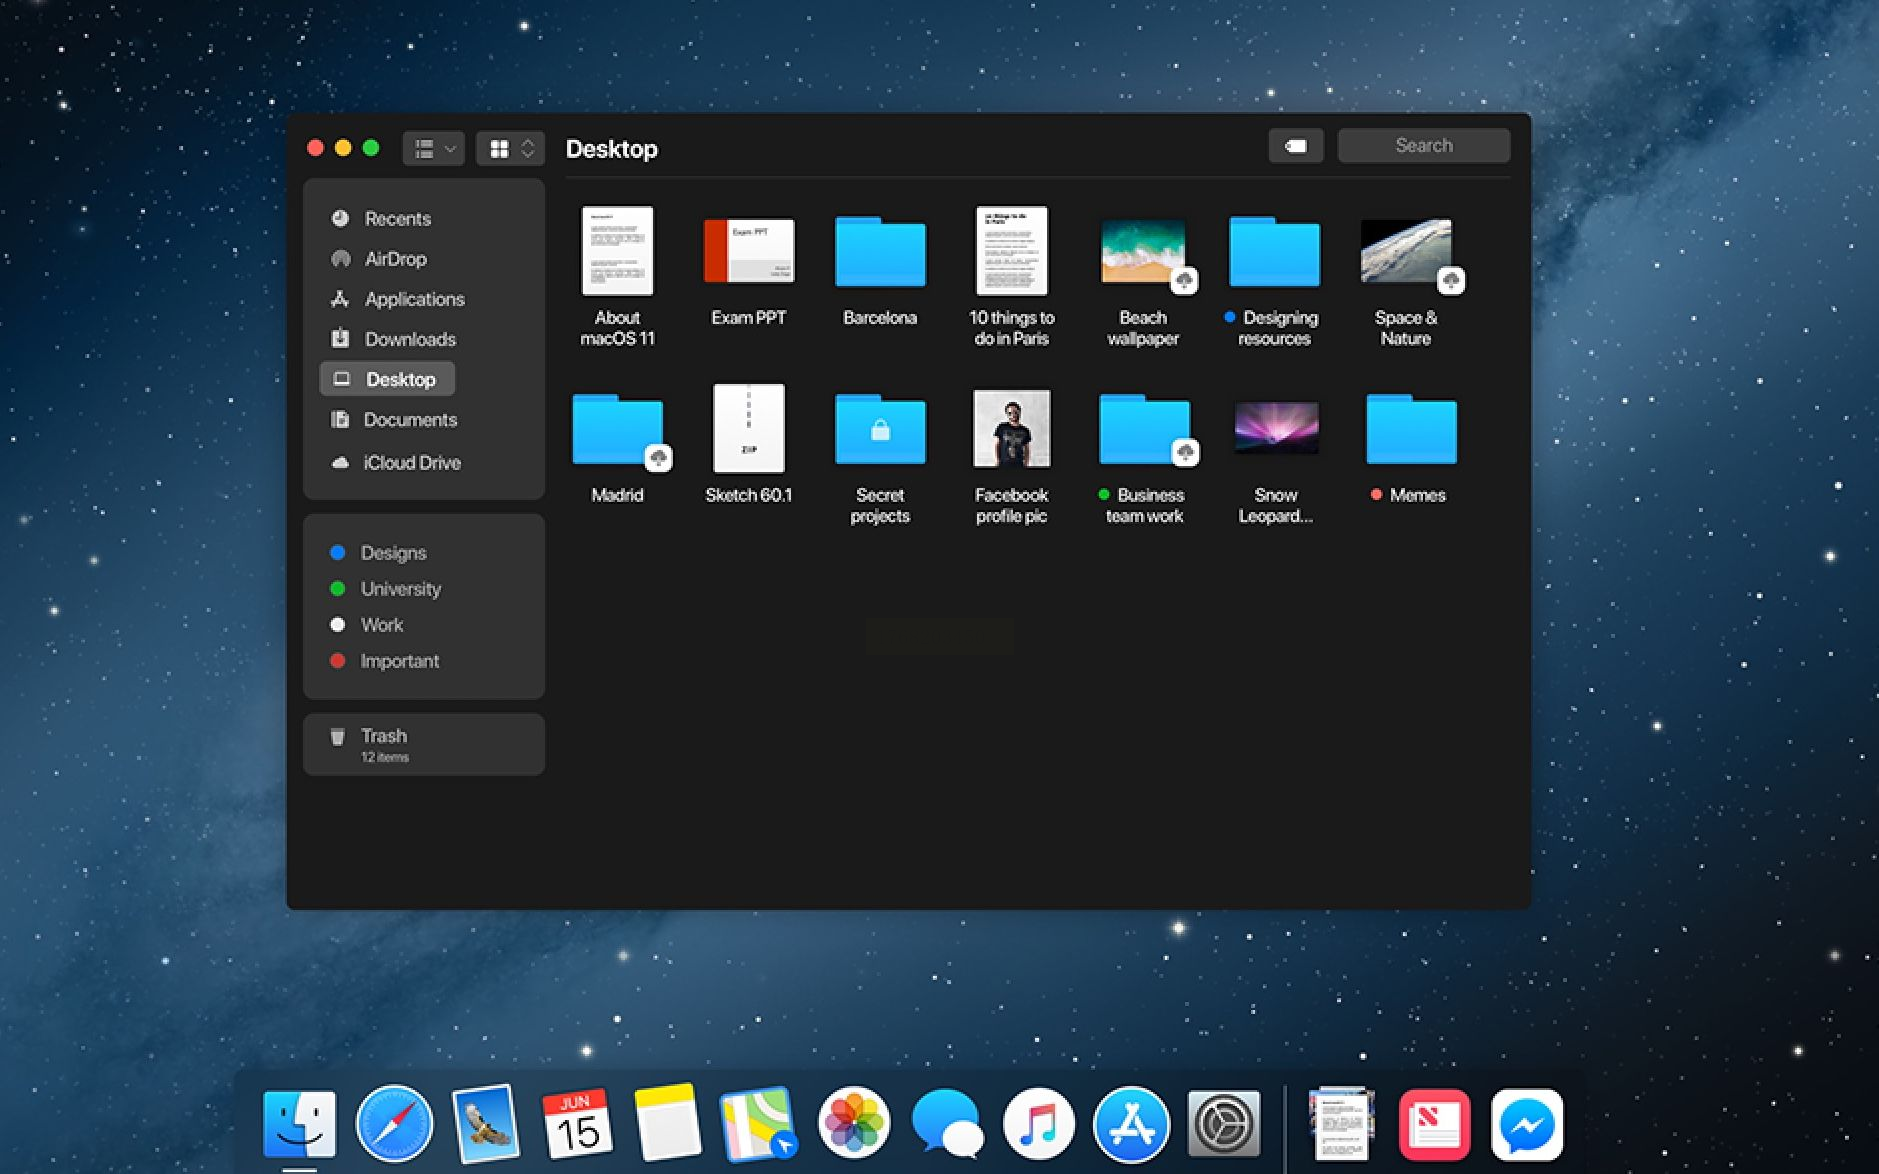Open Trash with 12 items

coord(384,744)
